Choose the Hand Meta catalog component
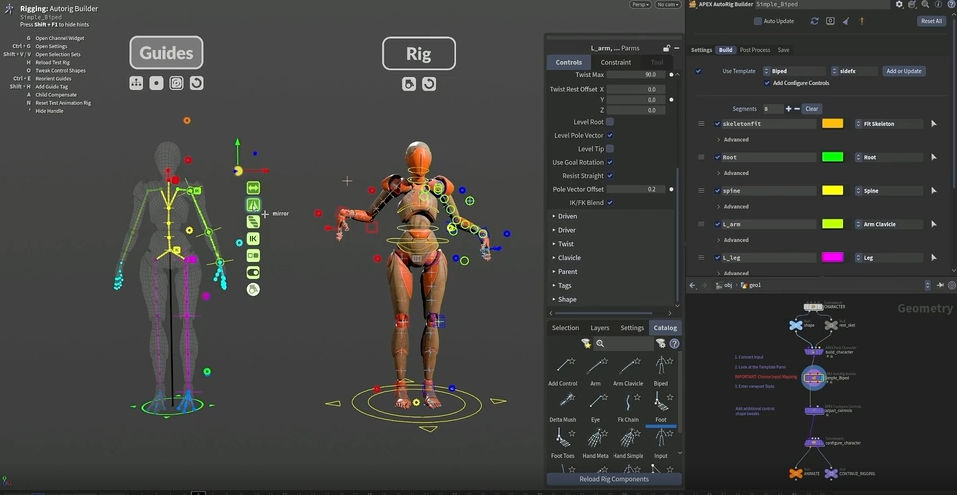 (x=596, y=443)
